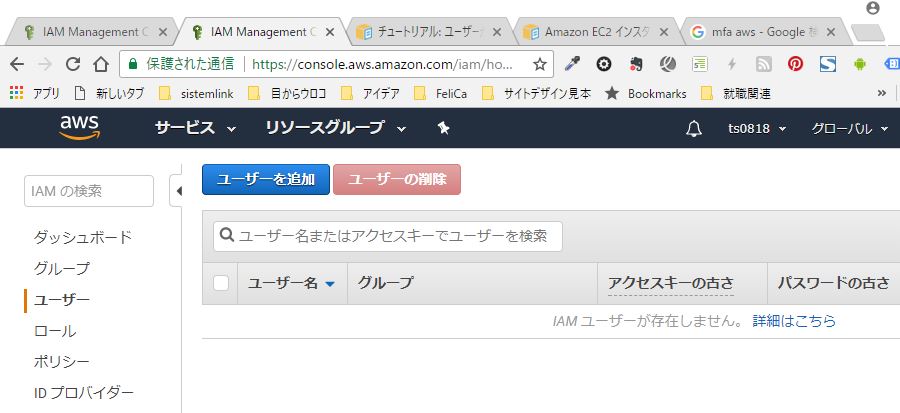Screen dimensions: 900x413
Task: Collapse the IAM side navigation panel
Action: click(177, 191)
